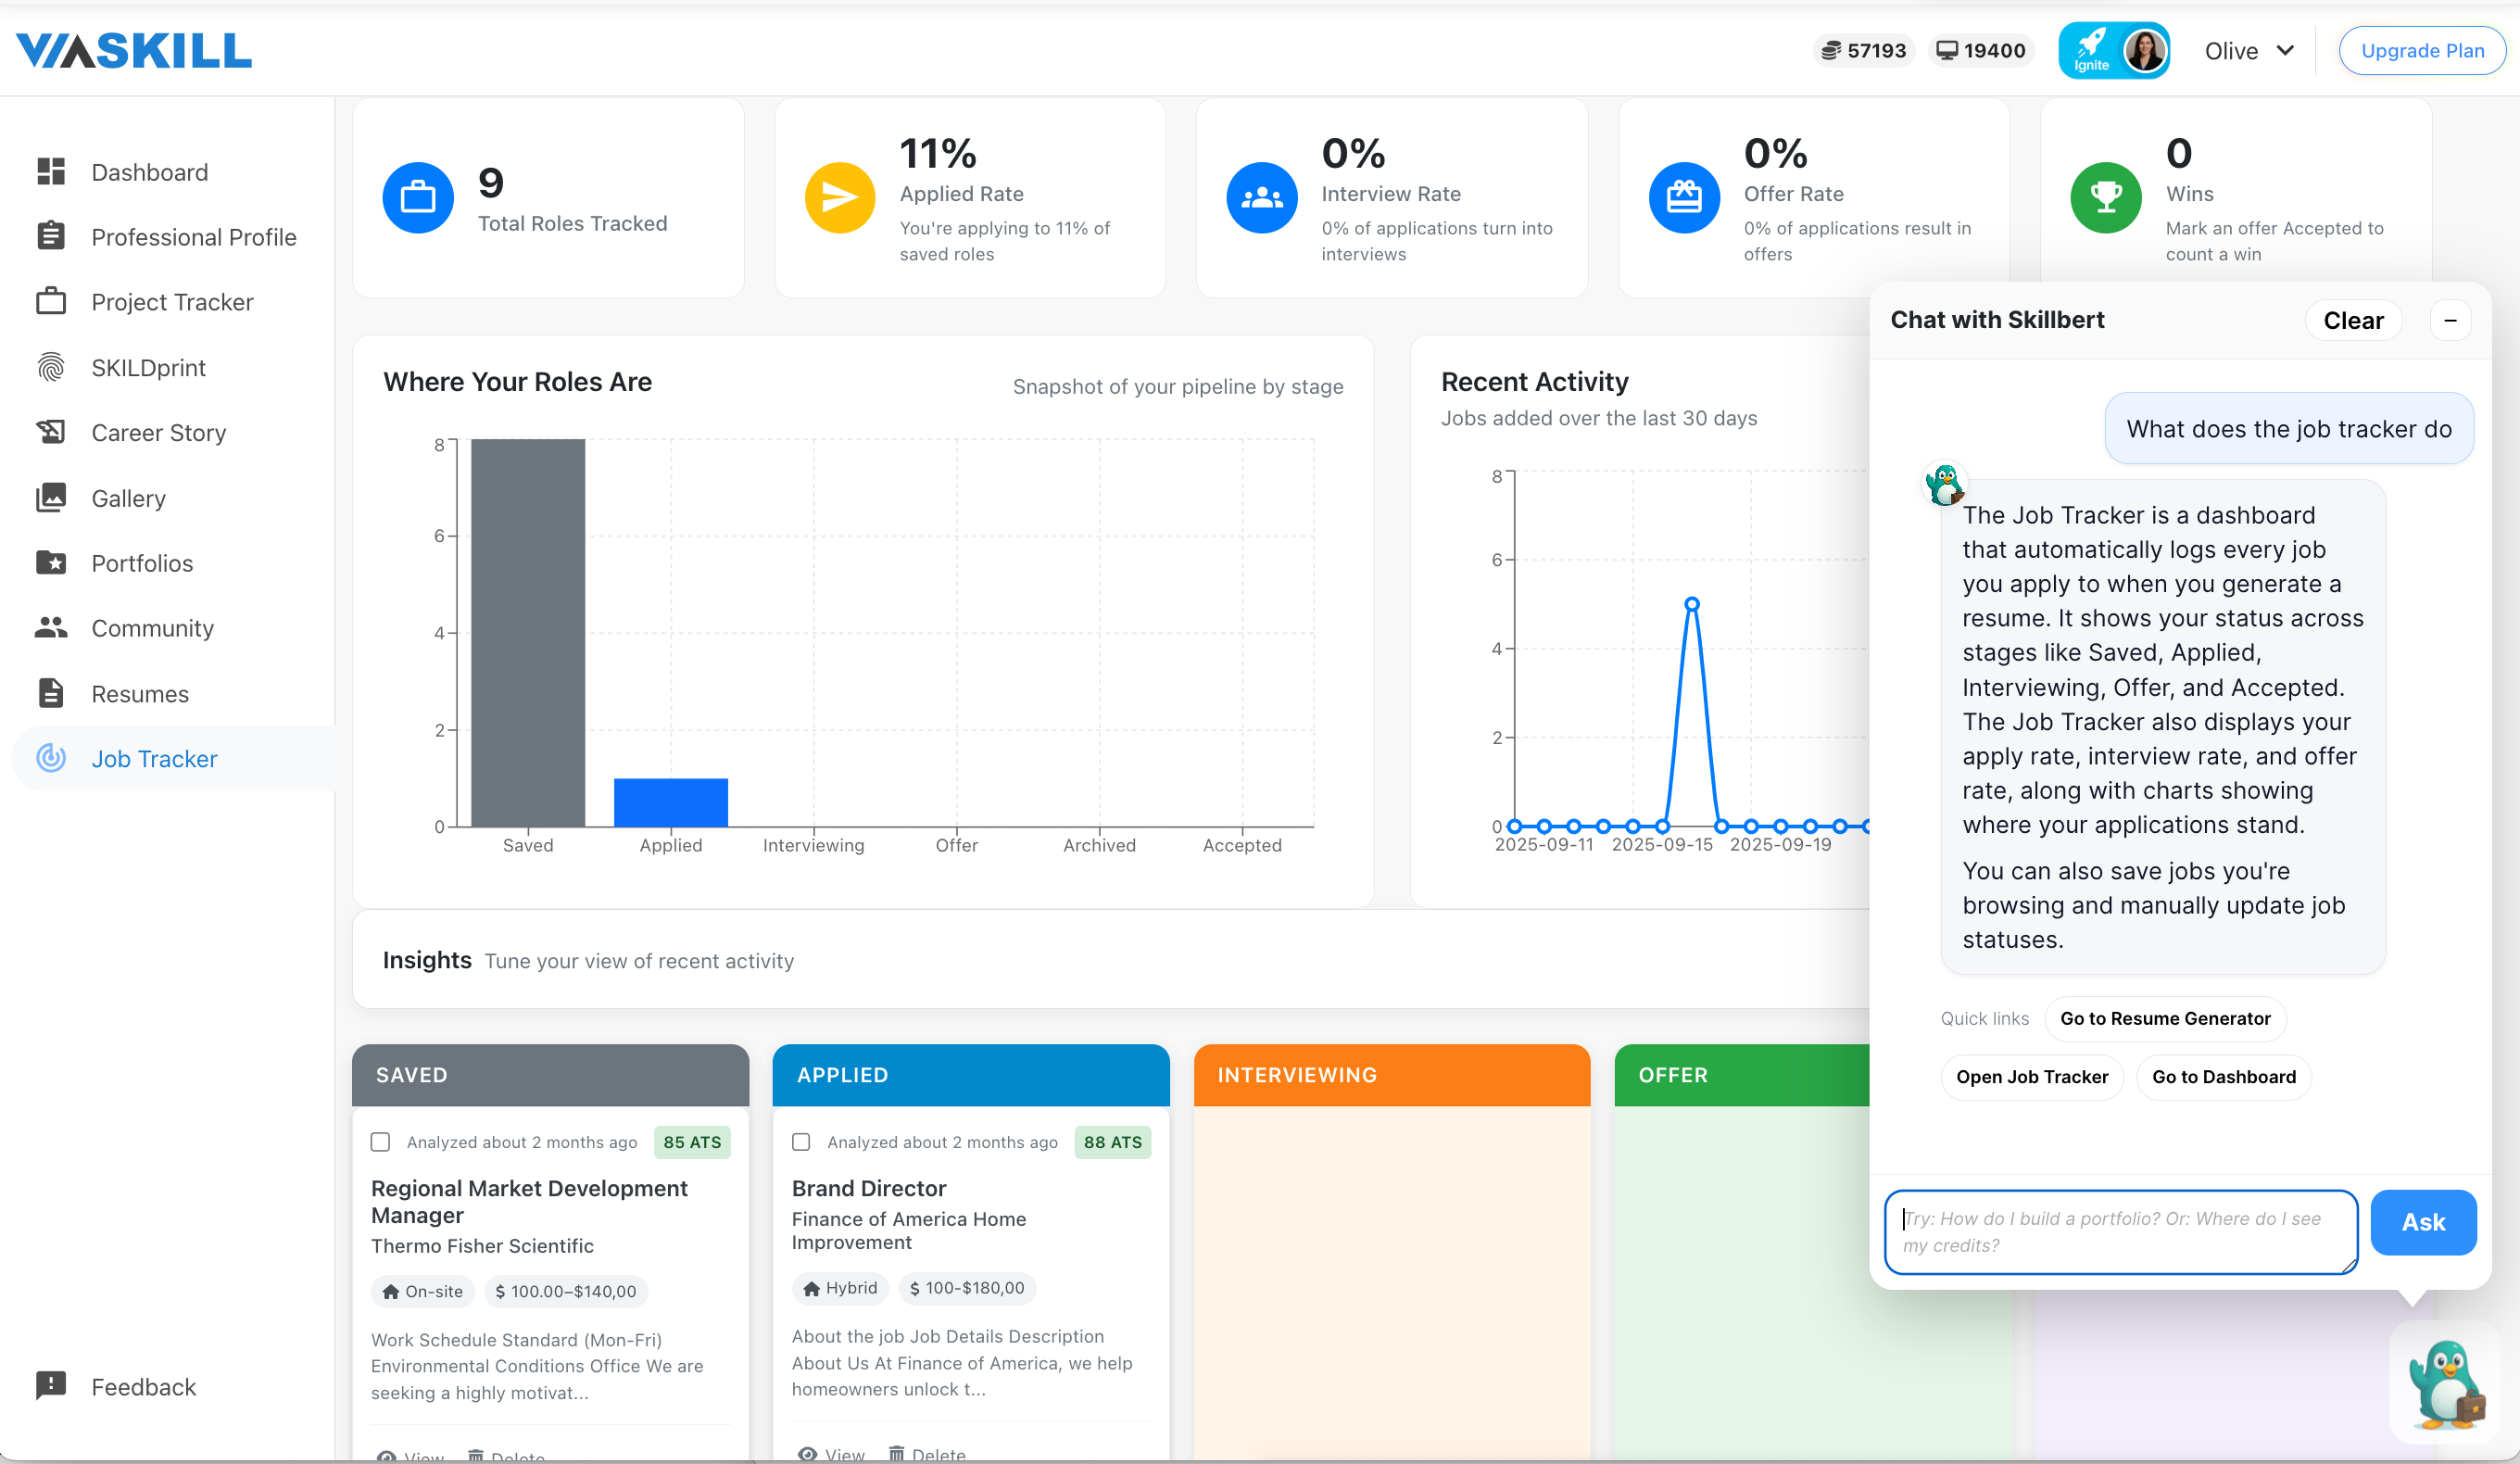Open the Career Story page
This screenshot has width=2520, height=1464.
[x=157, y=432]
